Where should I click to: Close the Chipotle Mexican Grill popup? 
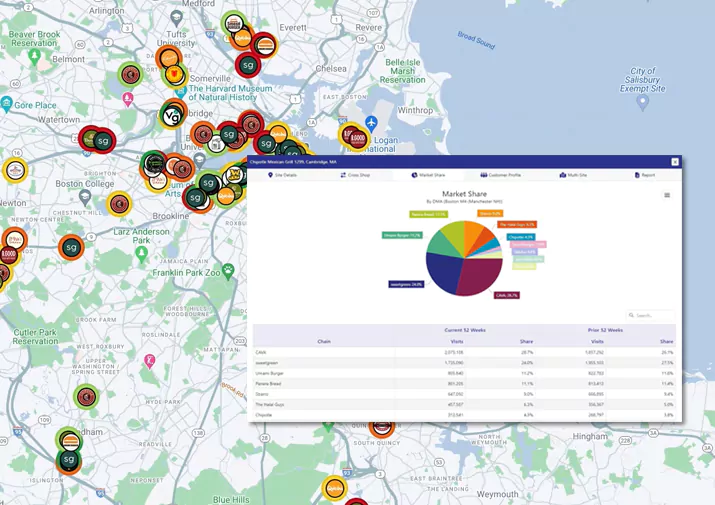pyautogui.click(x=675, y=161)
